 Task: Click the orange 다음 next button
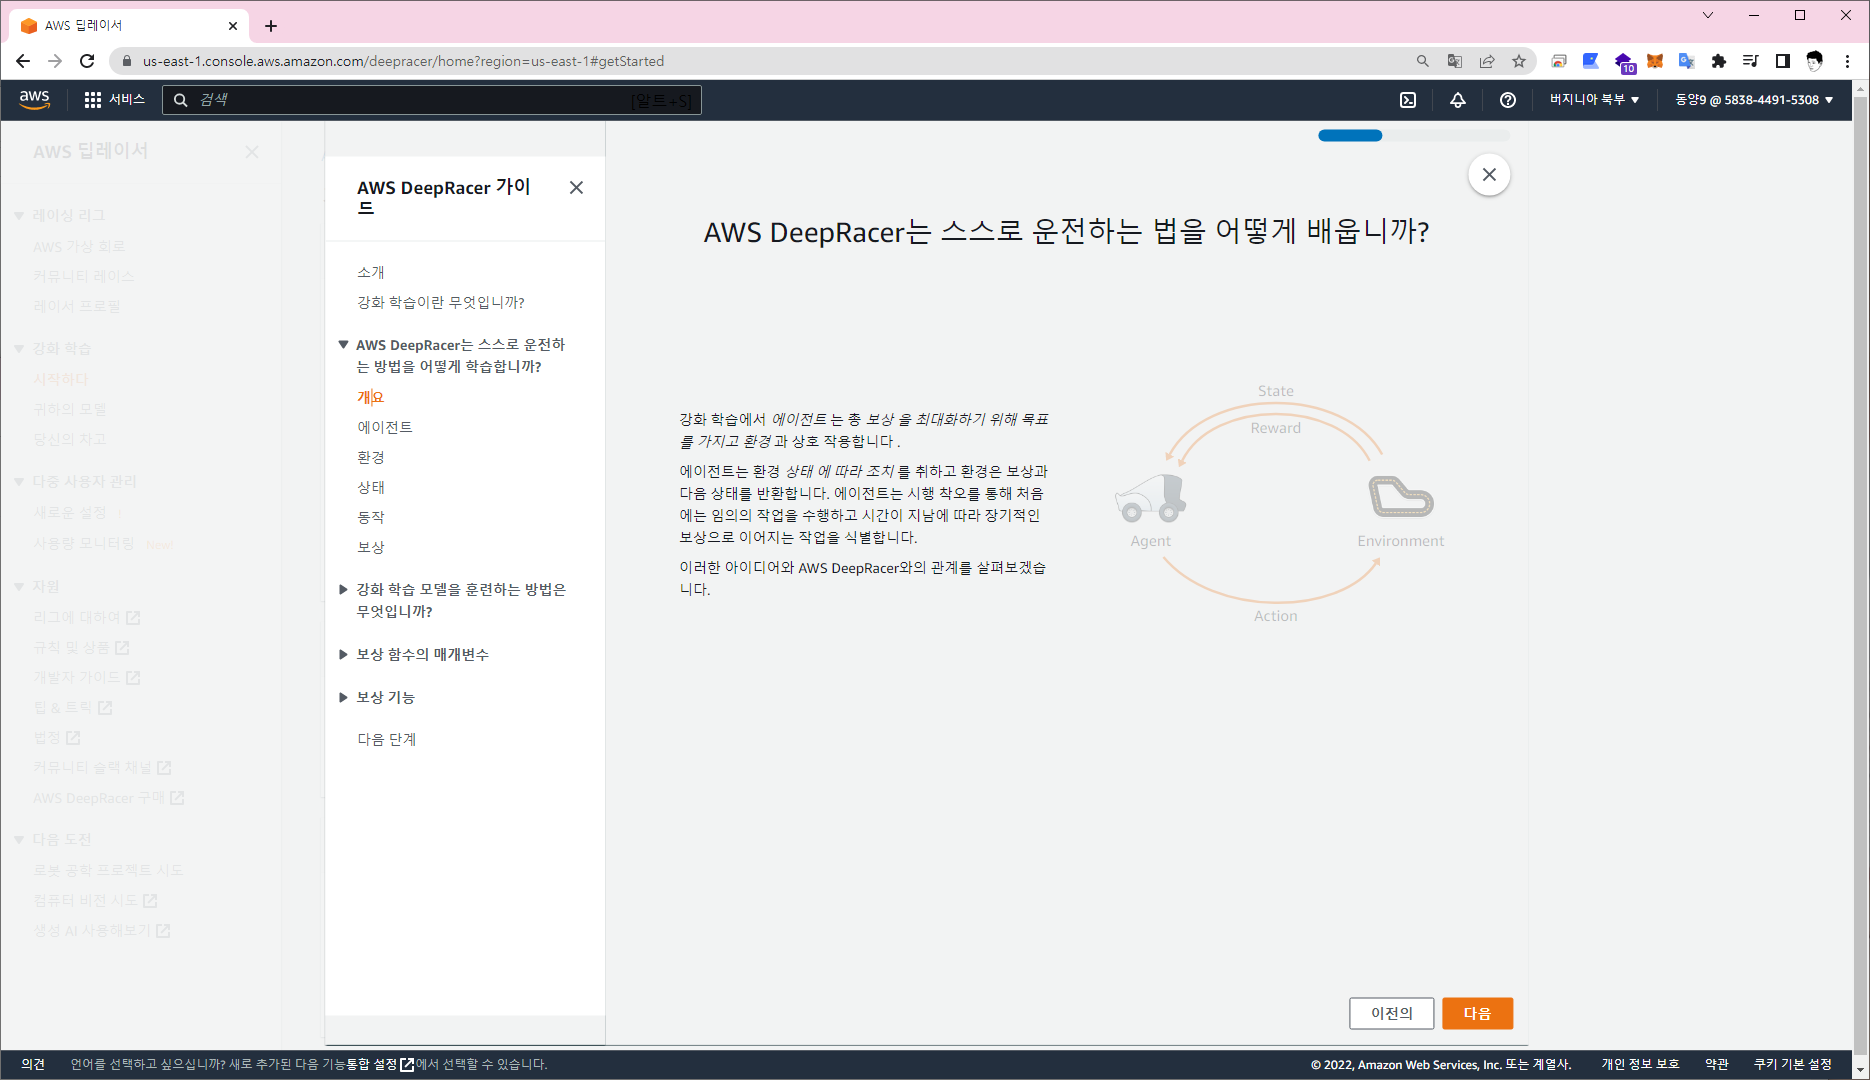[1477, 1013]
